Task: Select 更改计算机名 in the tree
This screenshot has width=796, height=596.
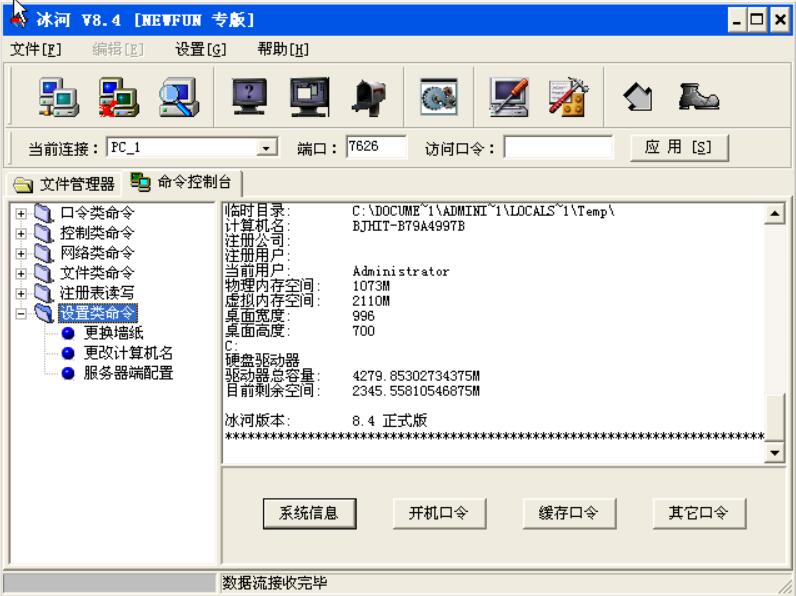Action: pos(128,353)
